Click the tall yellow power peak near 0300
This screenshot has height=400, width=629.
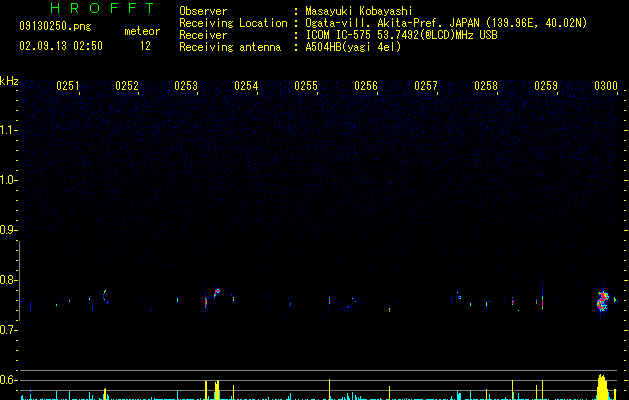[602, 387]
